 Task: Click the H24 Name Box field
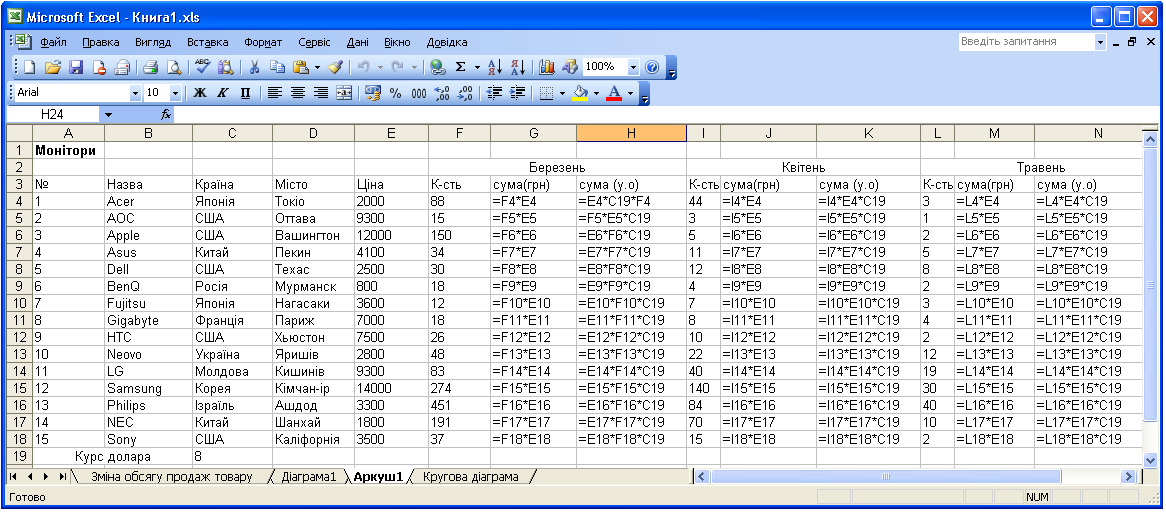[x=52, y=115]
